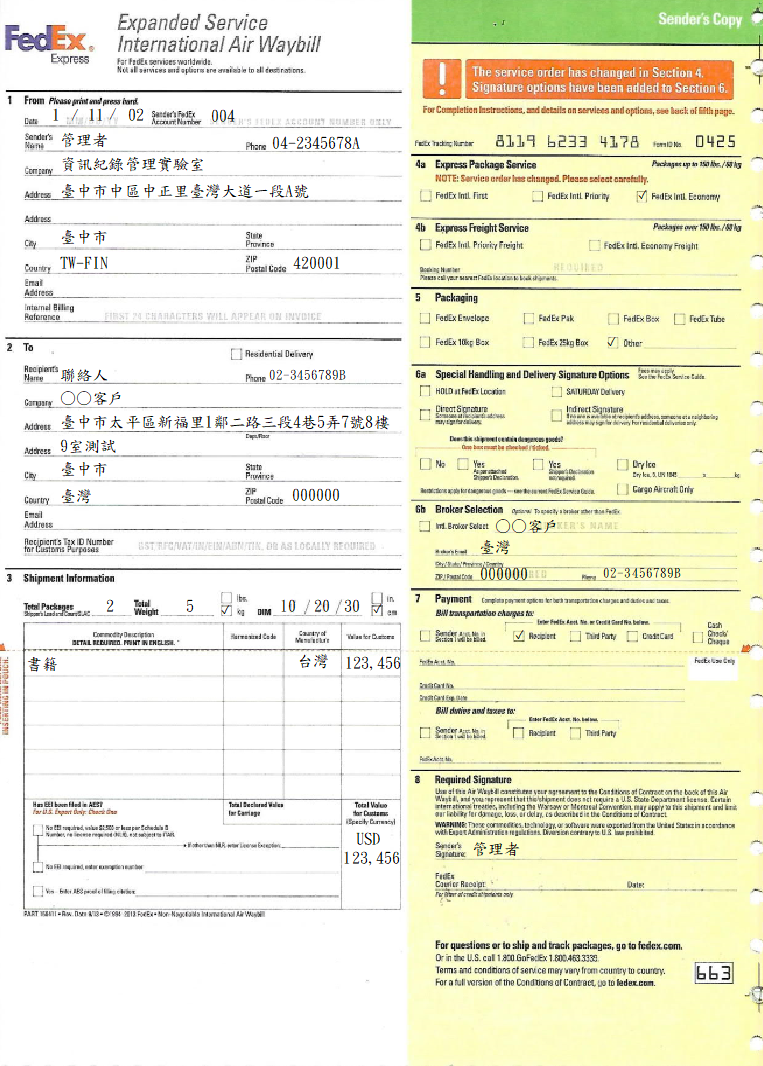The width and height of the screenshot is (763, 1066).
Task: Check the Dry Ice box
Action: [622, 464]
